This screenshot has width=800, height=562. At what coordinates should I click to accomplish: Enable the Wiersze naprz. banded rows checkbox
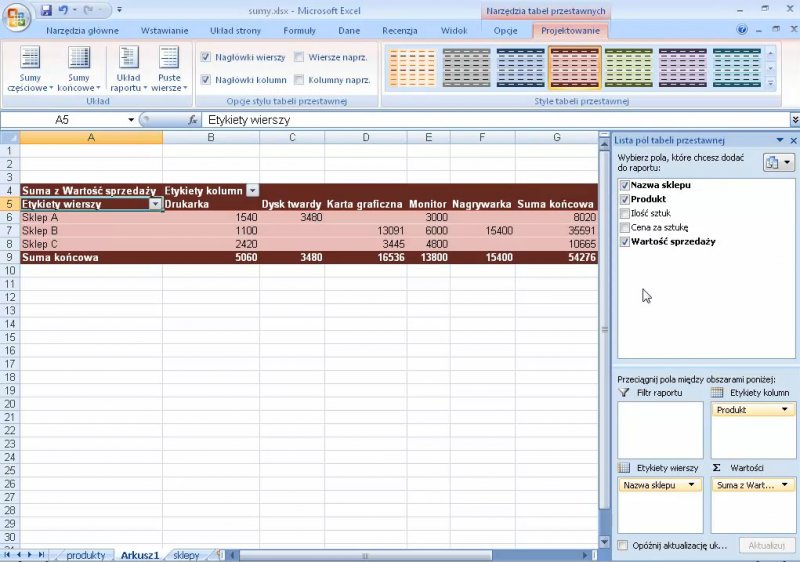point(299,58)
